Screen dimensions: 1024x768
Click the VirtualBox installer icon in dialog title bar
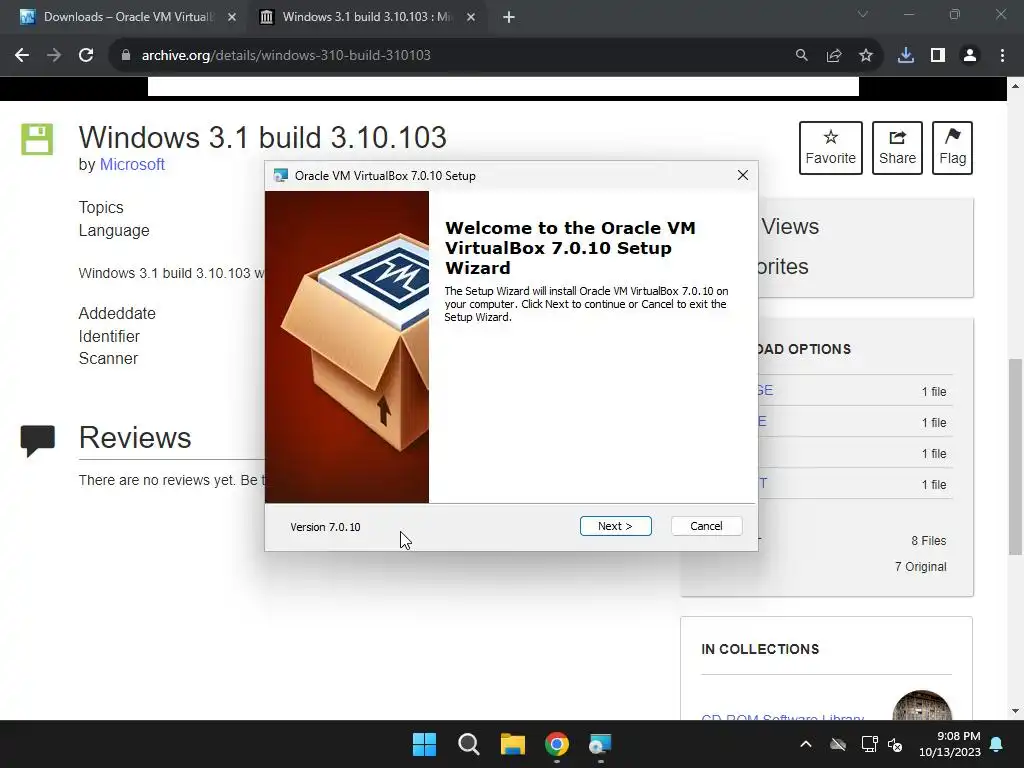[x=281, y=175]
